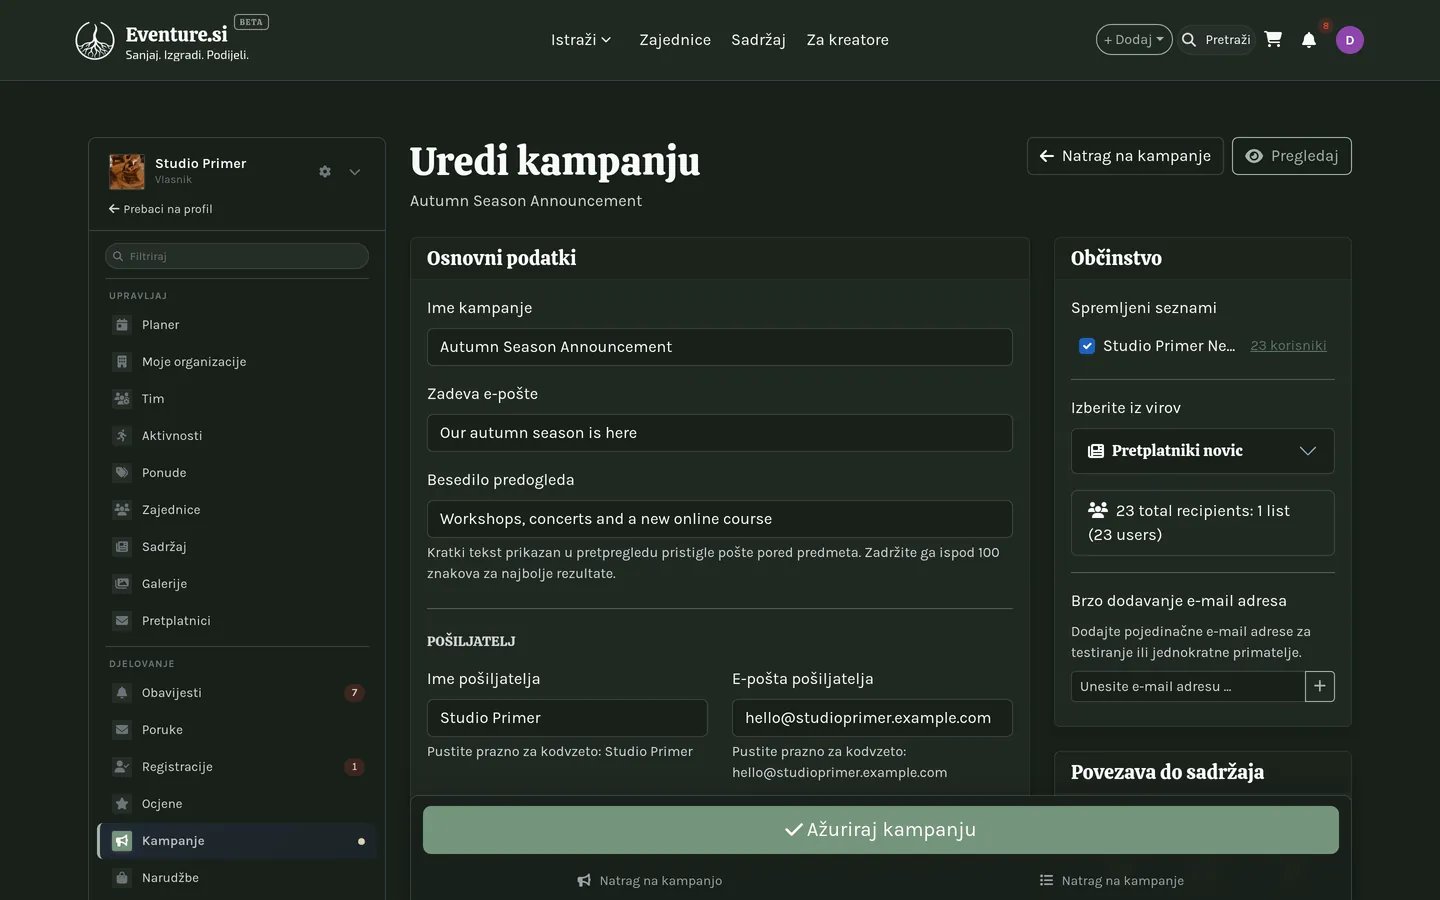The image size is (1440, 900).
Task: Open Galerije sidebar item
Action: point(236,584)
